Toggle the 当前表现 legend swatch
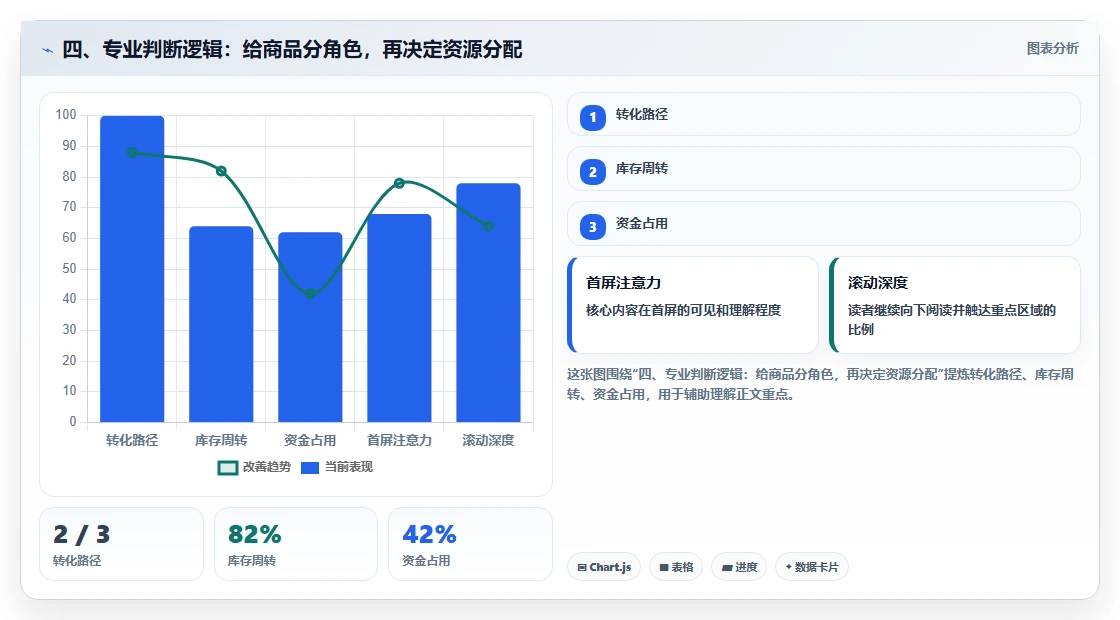Image resolution: width=1120 pixels, height=620 pixels. coord(309,468)
